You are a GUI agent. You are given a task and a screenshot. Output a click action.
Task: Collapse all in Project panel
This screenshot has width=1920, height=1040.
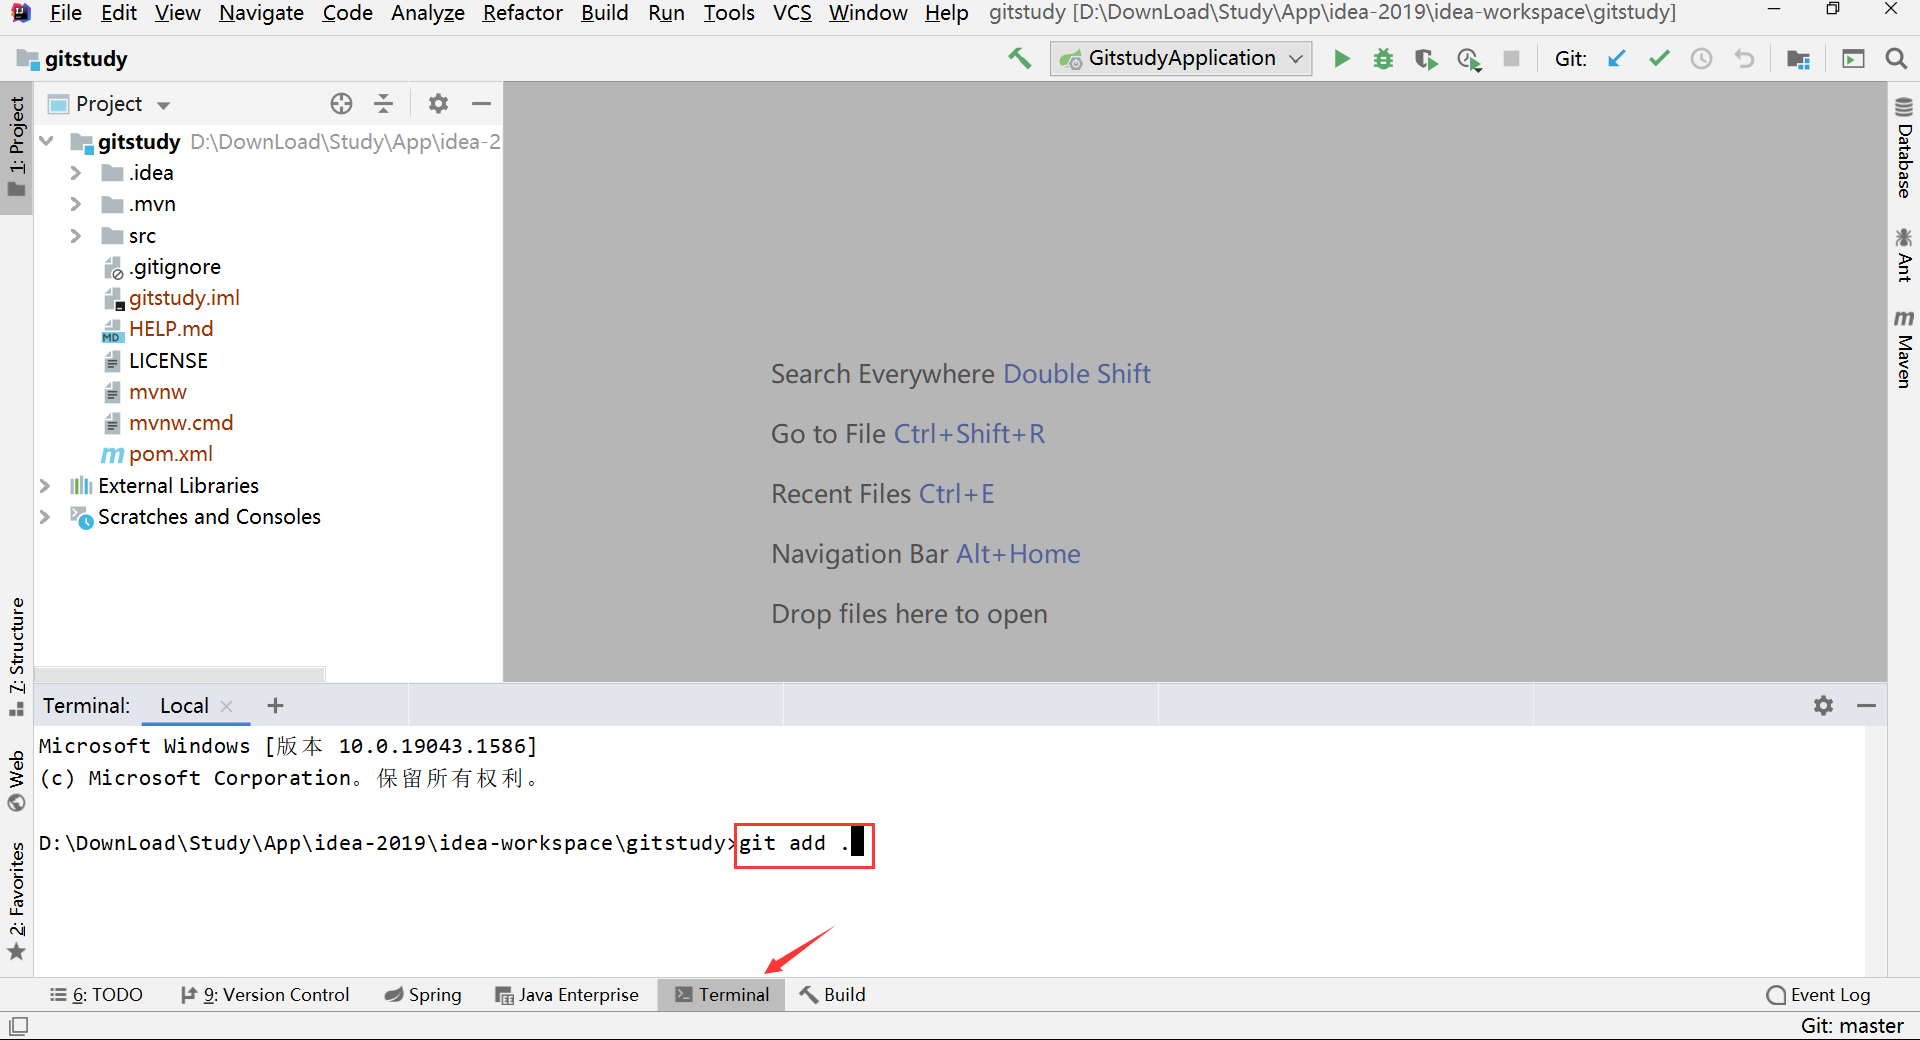point(383,104)
